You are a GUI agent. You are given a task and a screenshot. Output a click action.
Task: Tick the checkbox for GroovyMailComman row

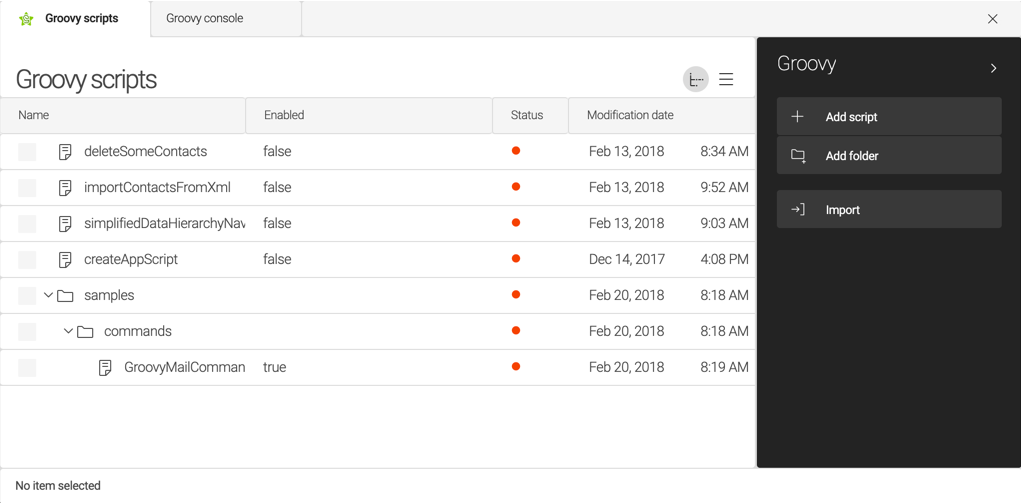pyautogui.click(x=27, y=367)
